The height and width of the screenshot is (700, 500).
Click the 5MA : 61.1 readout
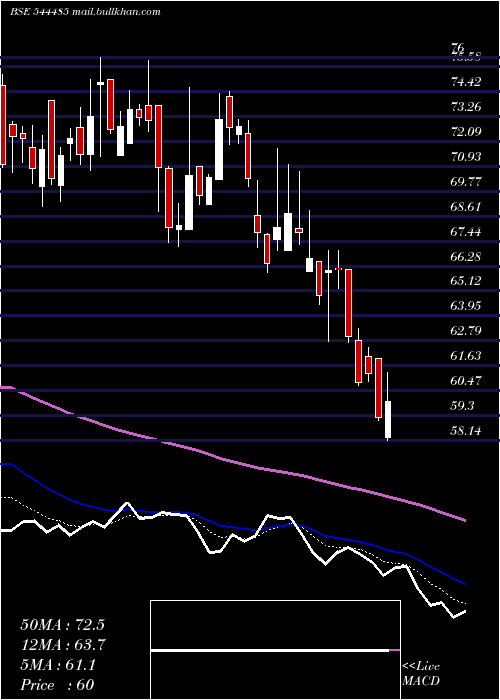(58, 665)
